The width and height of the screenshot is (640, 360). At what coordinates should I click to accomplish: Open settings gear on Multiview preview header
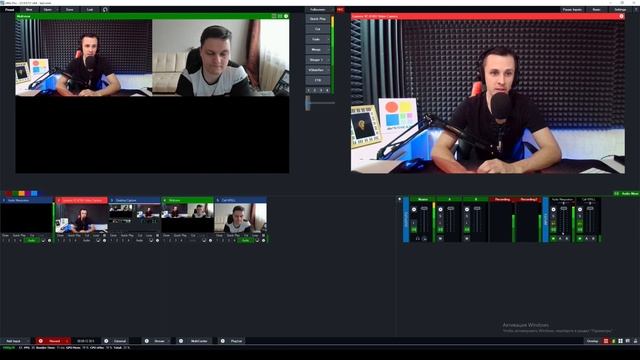pos(286,16)
